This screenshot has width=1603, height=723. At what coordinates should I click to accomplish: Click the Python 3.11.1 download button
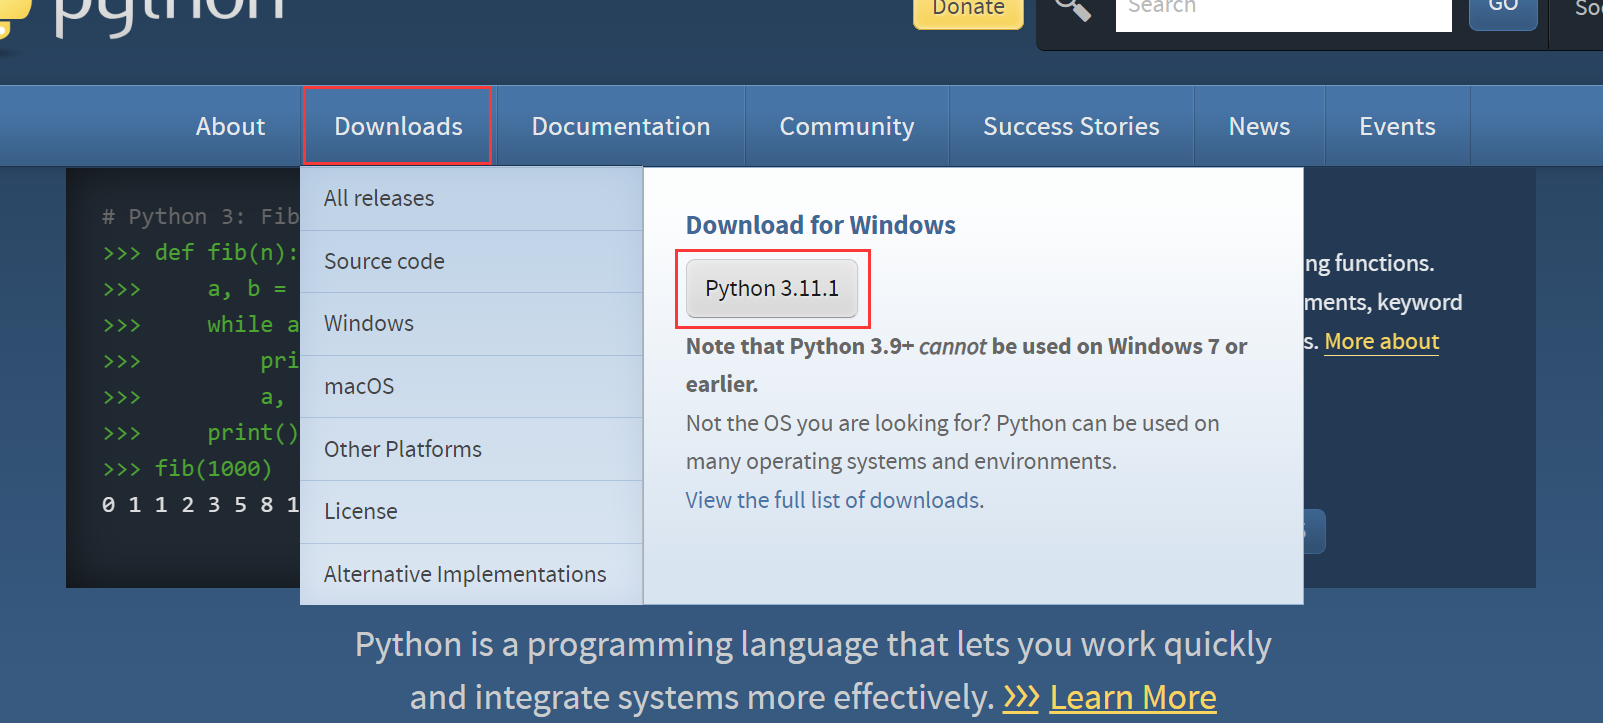[772, 288]
